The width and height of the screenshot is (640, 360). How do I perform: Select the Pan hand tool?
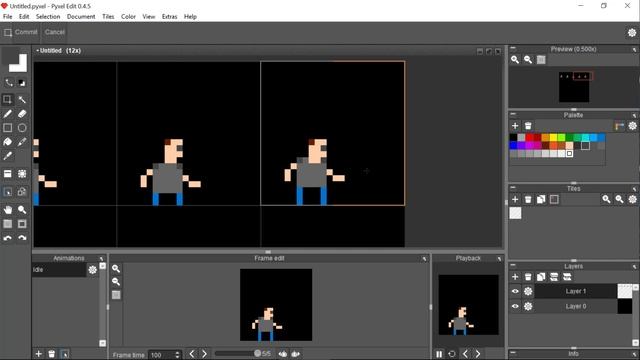(7, 210)
